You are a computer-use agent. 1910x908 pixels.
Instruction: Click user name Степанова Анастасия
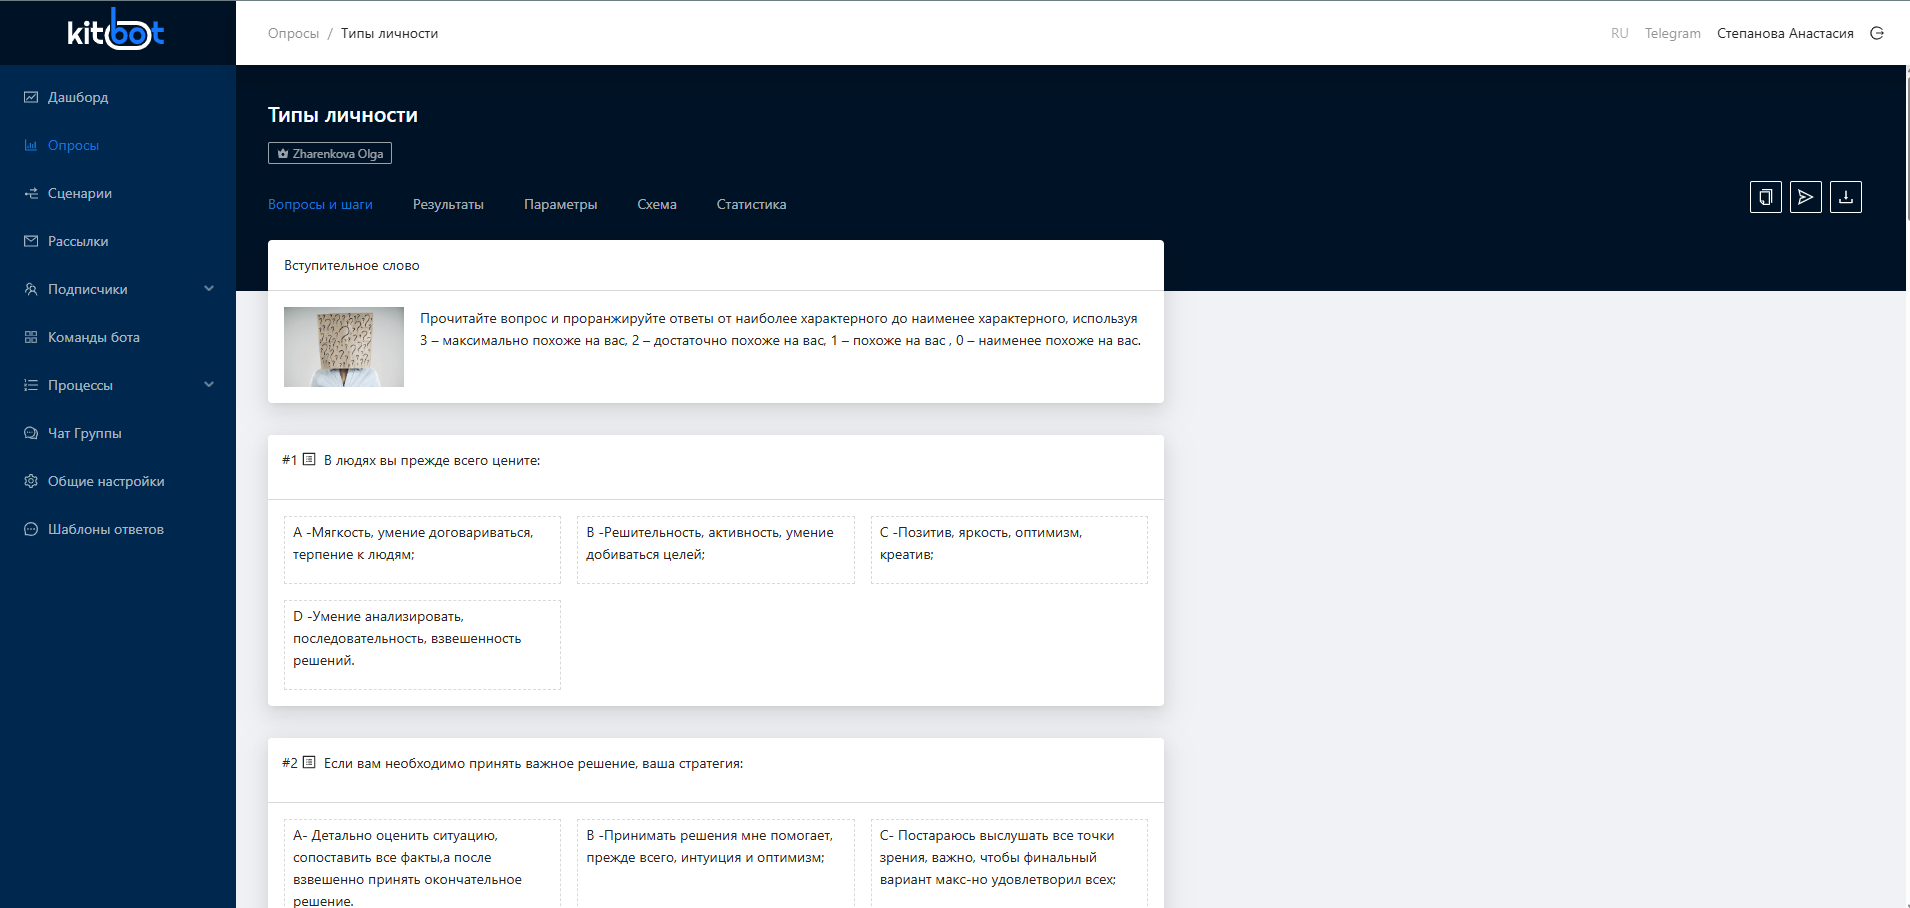[x=1785, y=33]
